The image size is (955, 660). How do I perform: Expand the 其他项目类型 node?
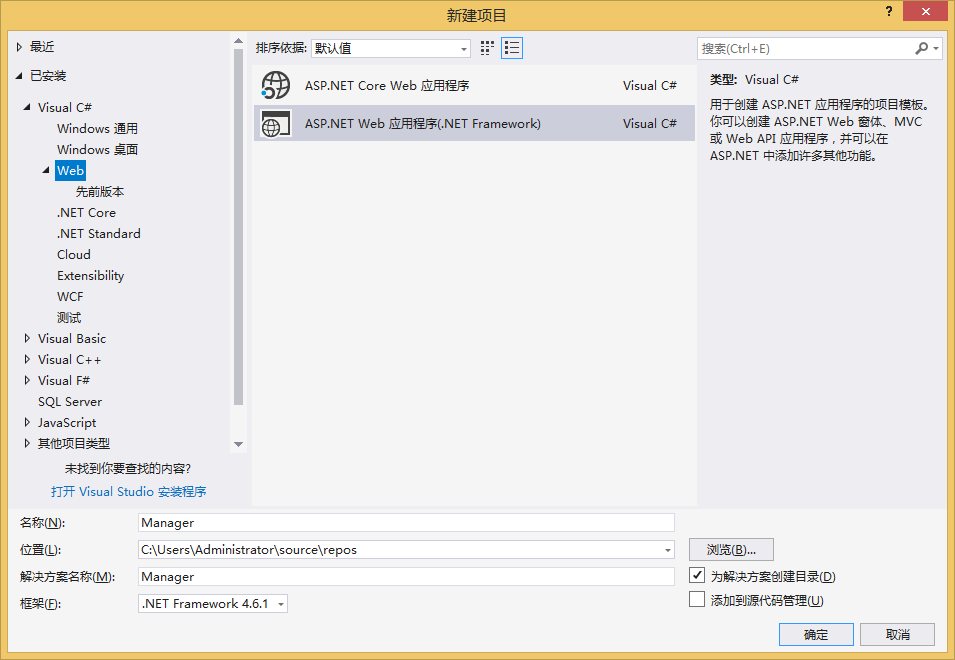tap(27, 443)
